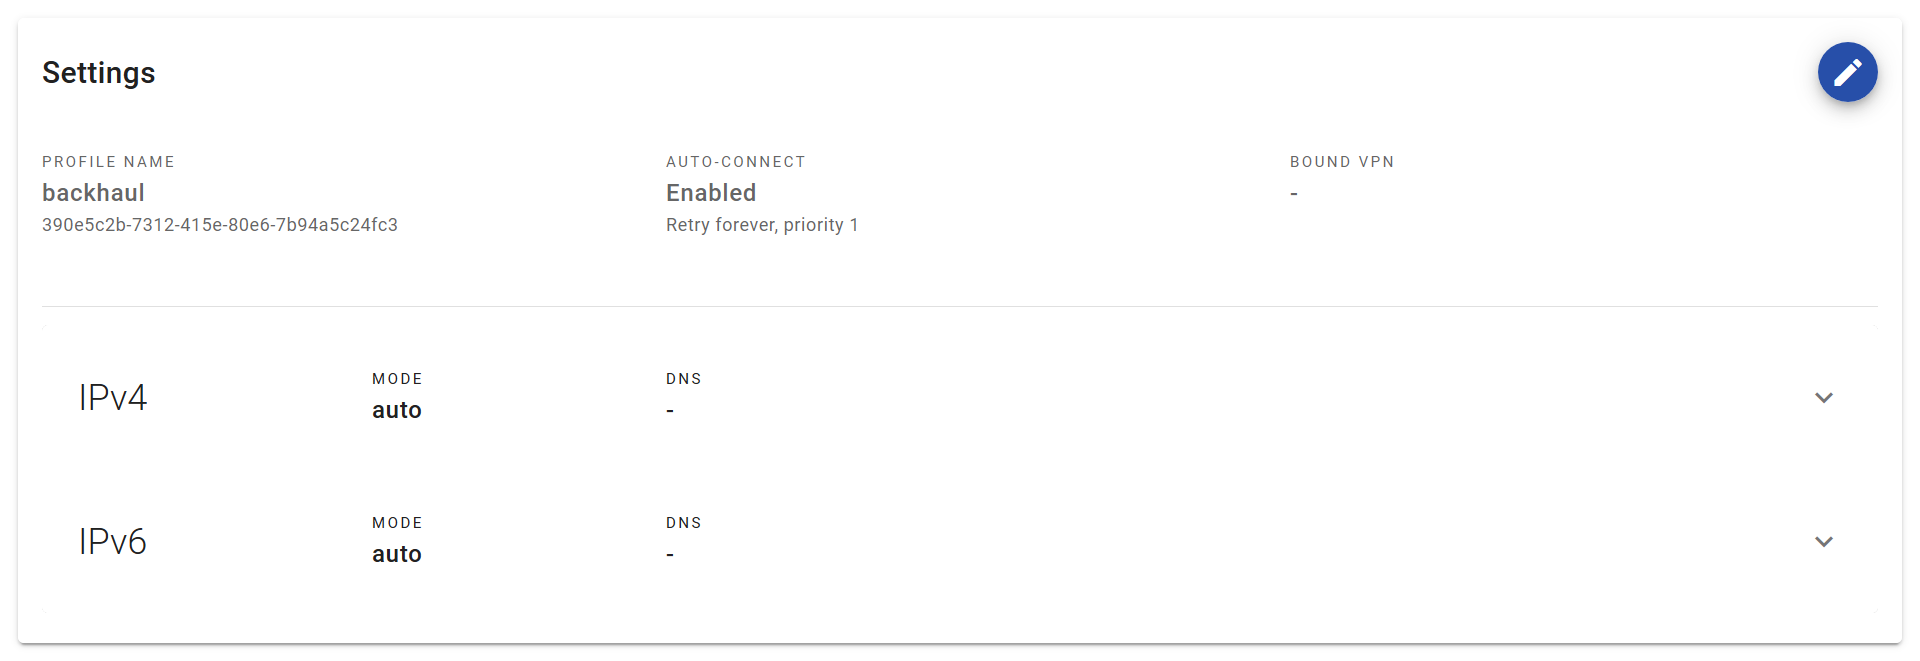Click the PROFILE NAME label
The image size is (1920, 661).
108,162
